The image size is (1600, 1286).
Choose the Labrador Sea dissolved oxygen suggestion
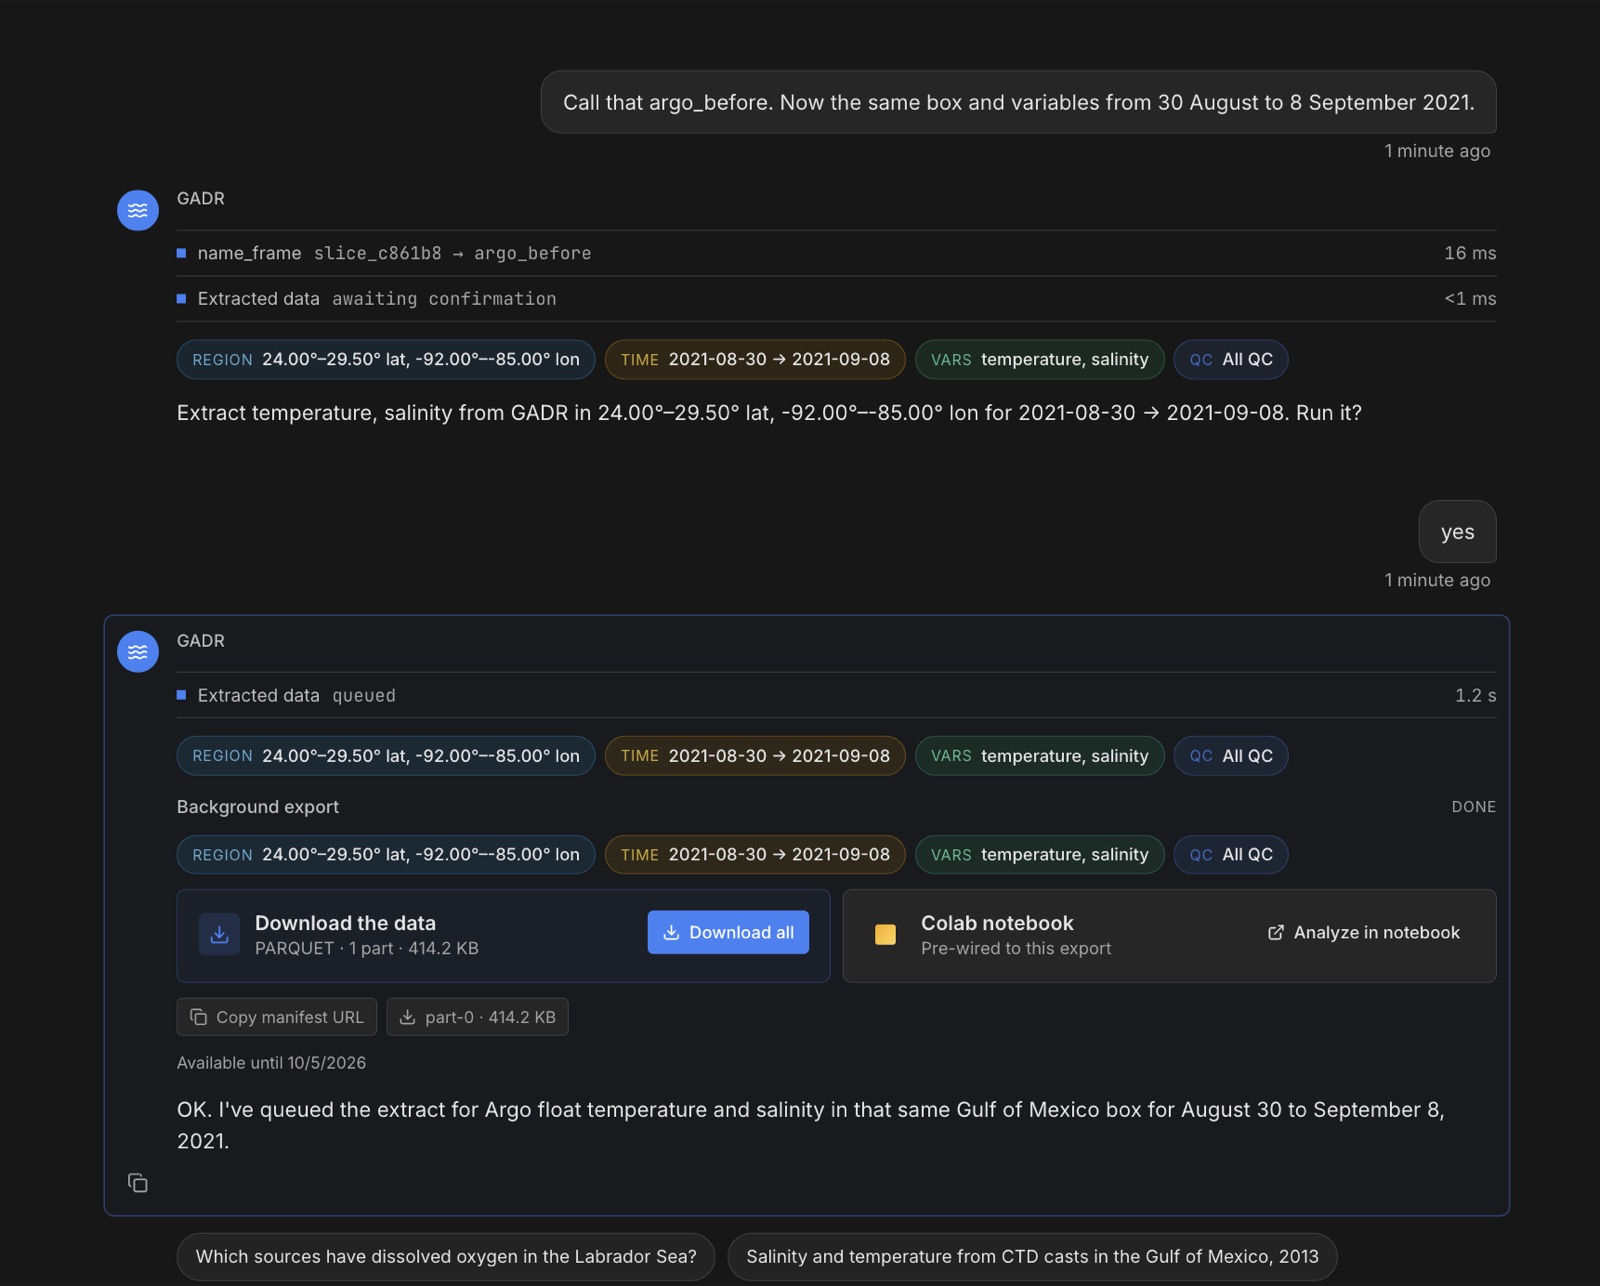pyautogui.click(x=446, y=1257)
